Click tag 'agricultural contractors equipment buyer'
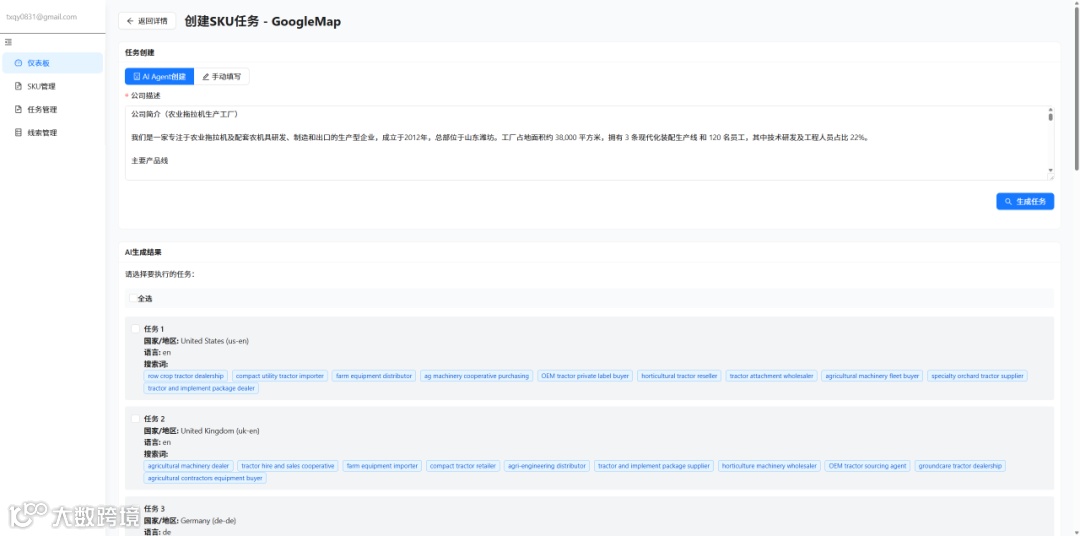Image resolution: width=1080 pixels, height=536 pixels. (x=205, y=478)
